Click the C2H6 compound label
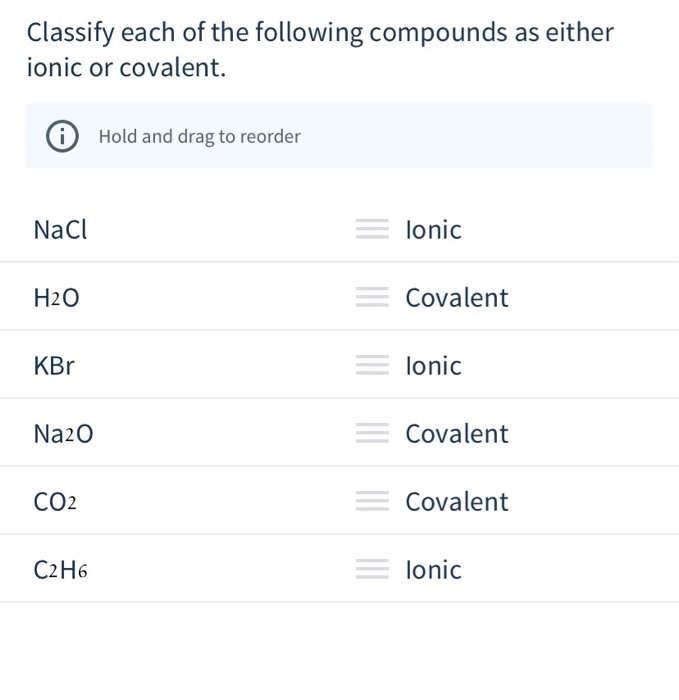Image resolution: width=679 pixels, height=700 pixels. click(x=60, y=570)
